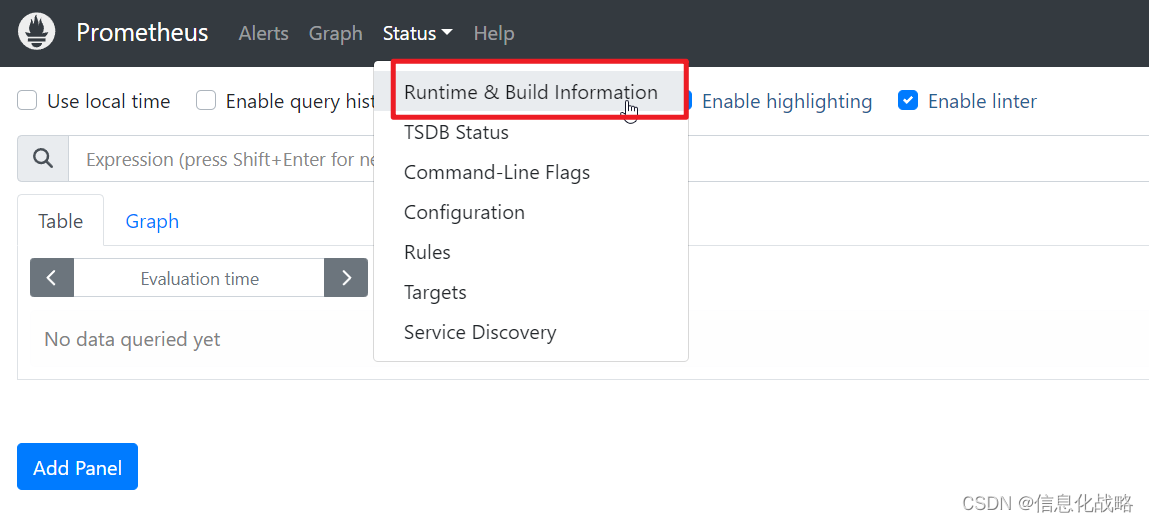Screen dimensions: 1149x522
Task: Click the Prometheus flame logo icon
Action: coord(37,32)
